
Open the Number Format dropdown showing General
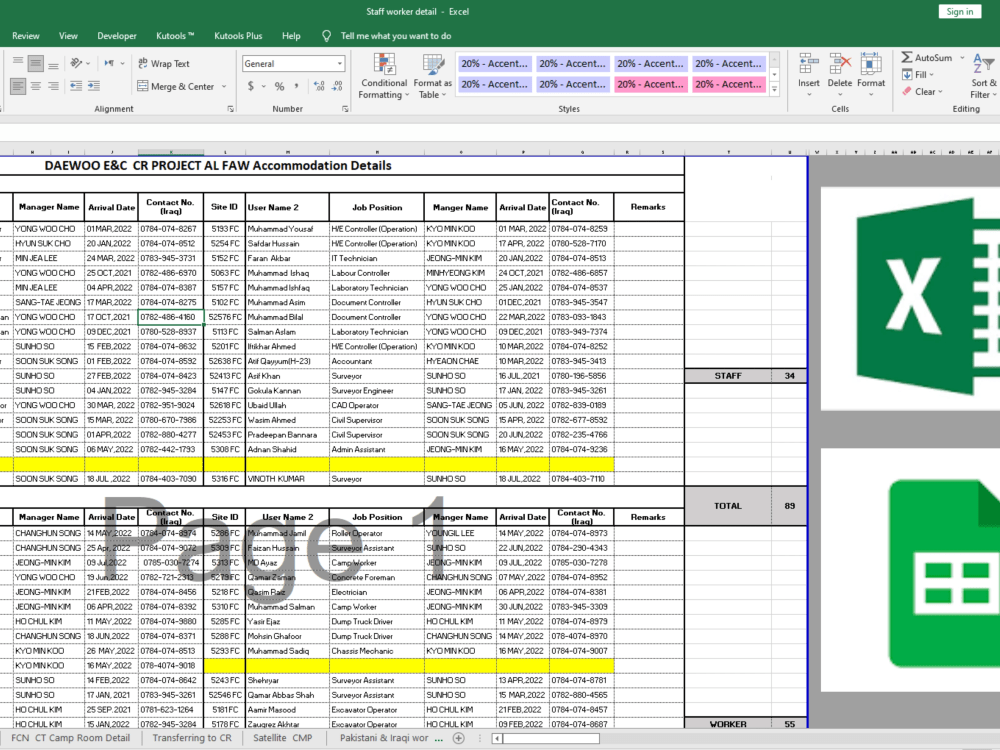coord(293,63)
